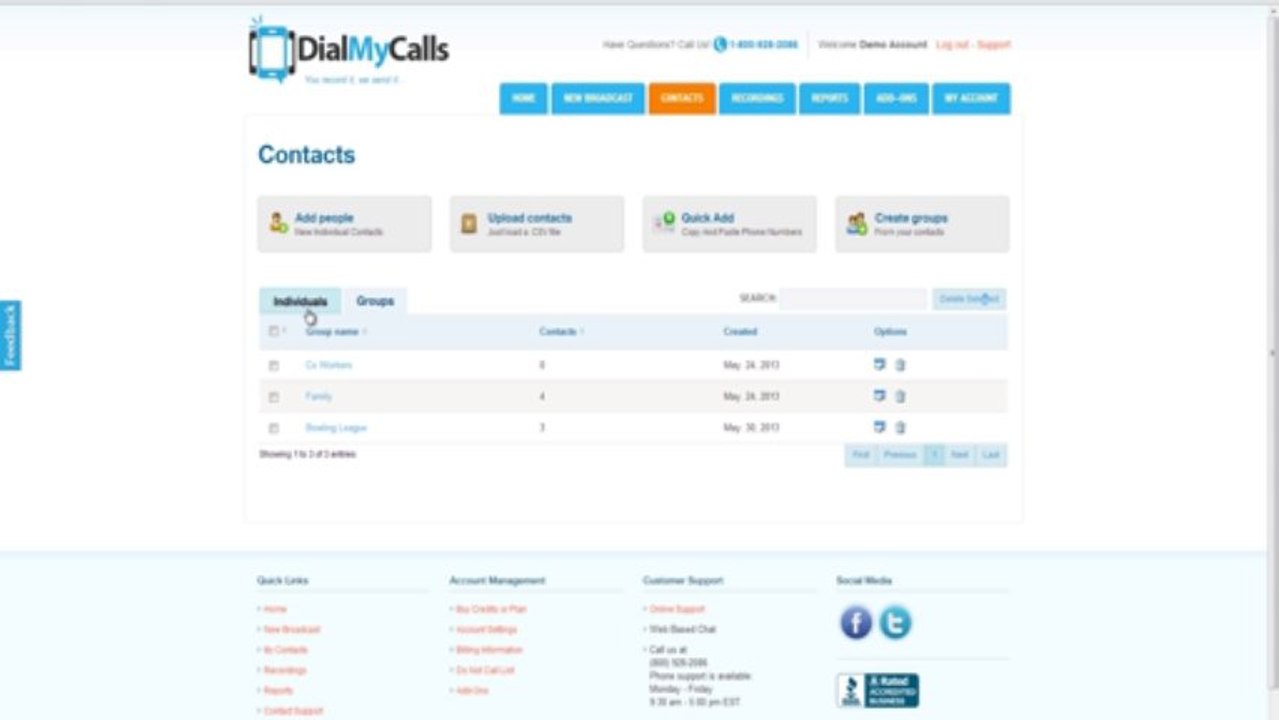
Task: Click the Support link in header
Action: 994,45
